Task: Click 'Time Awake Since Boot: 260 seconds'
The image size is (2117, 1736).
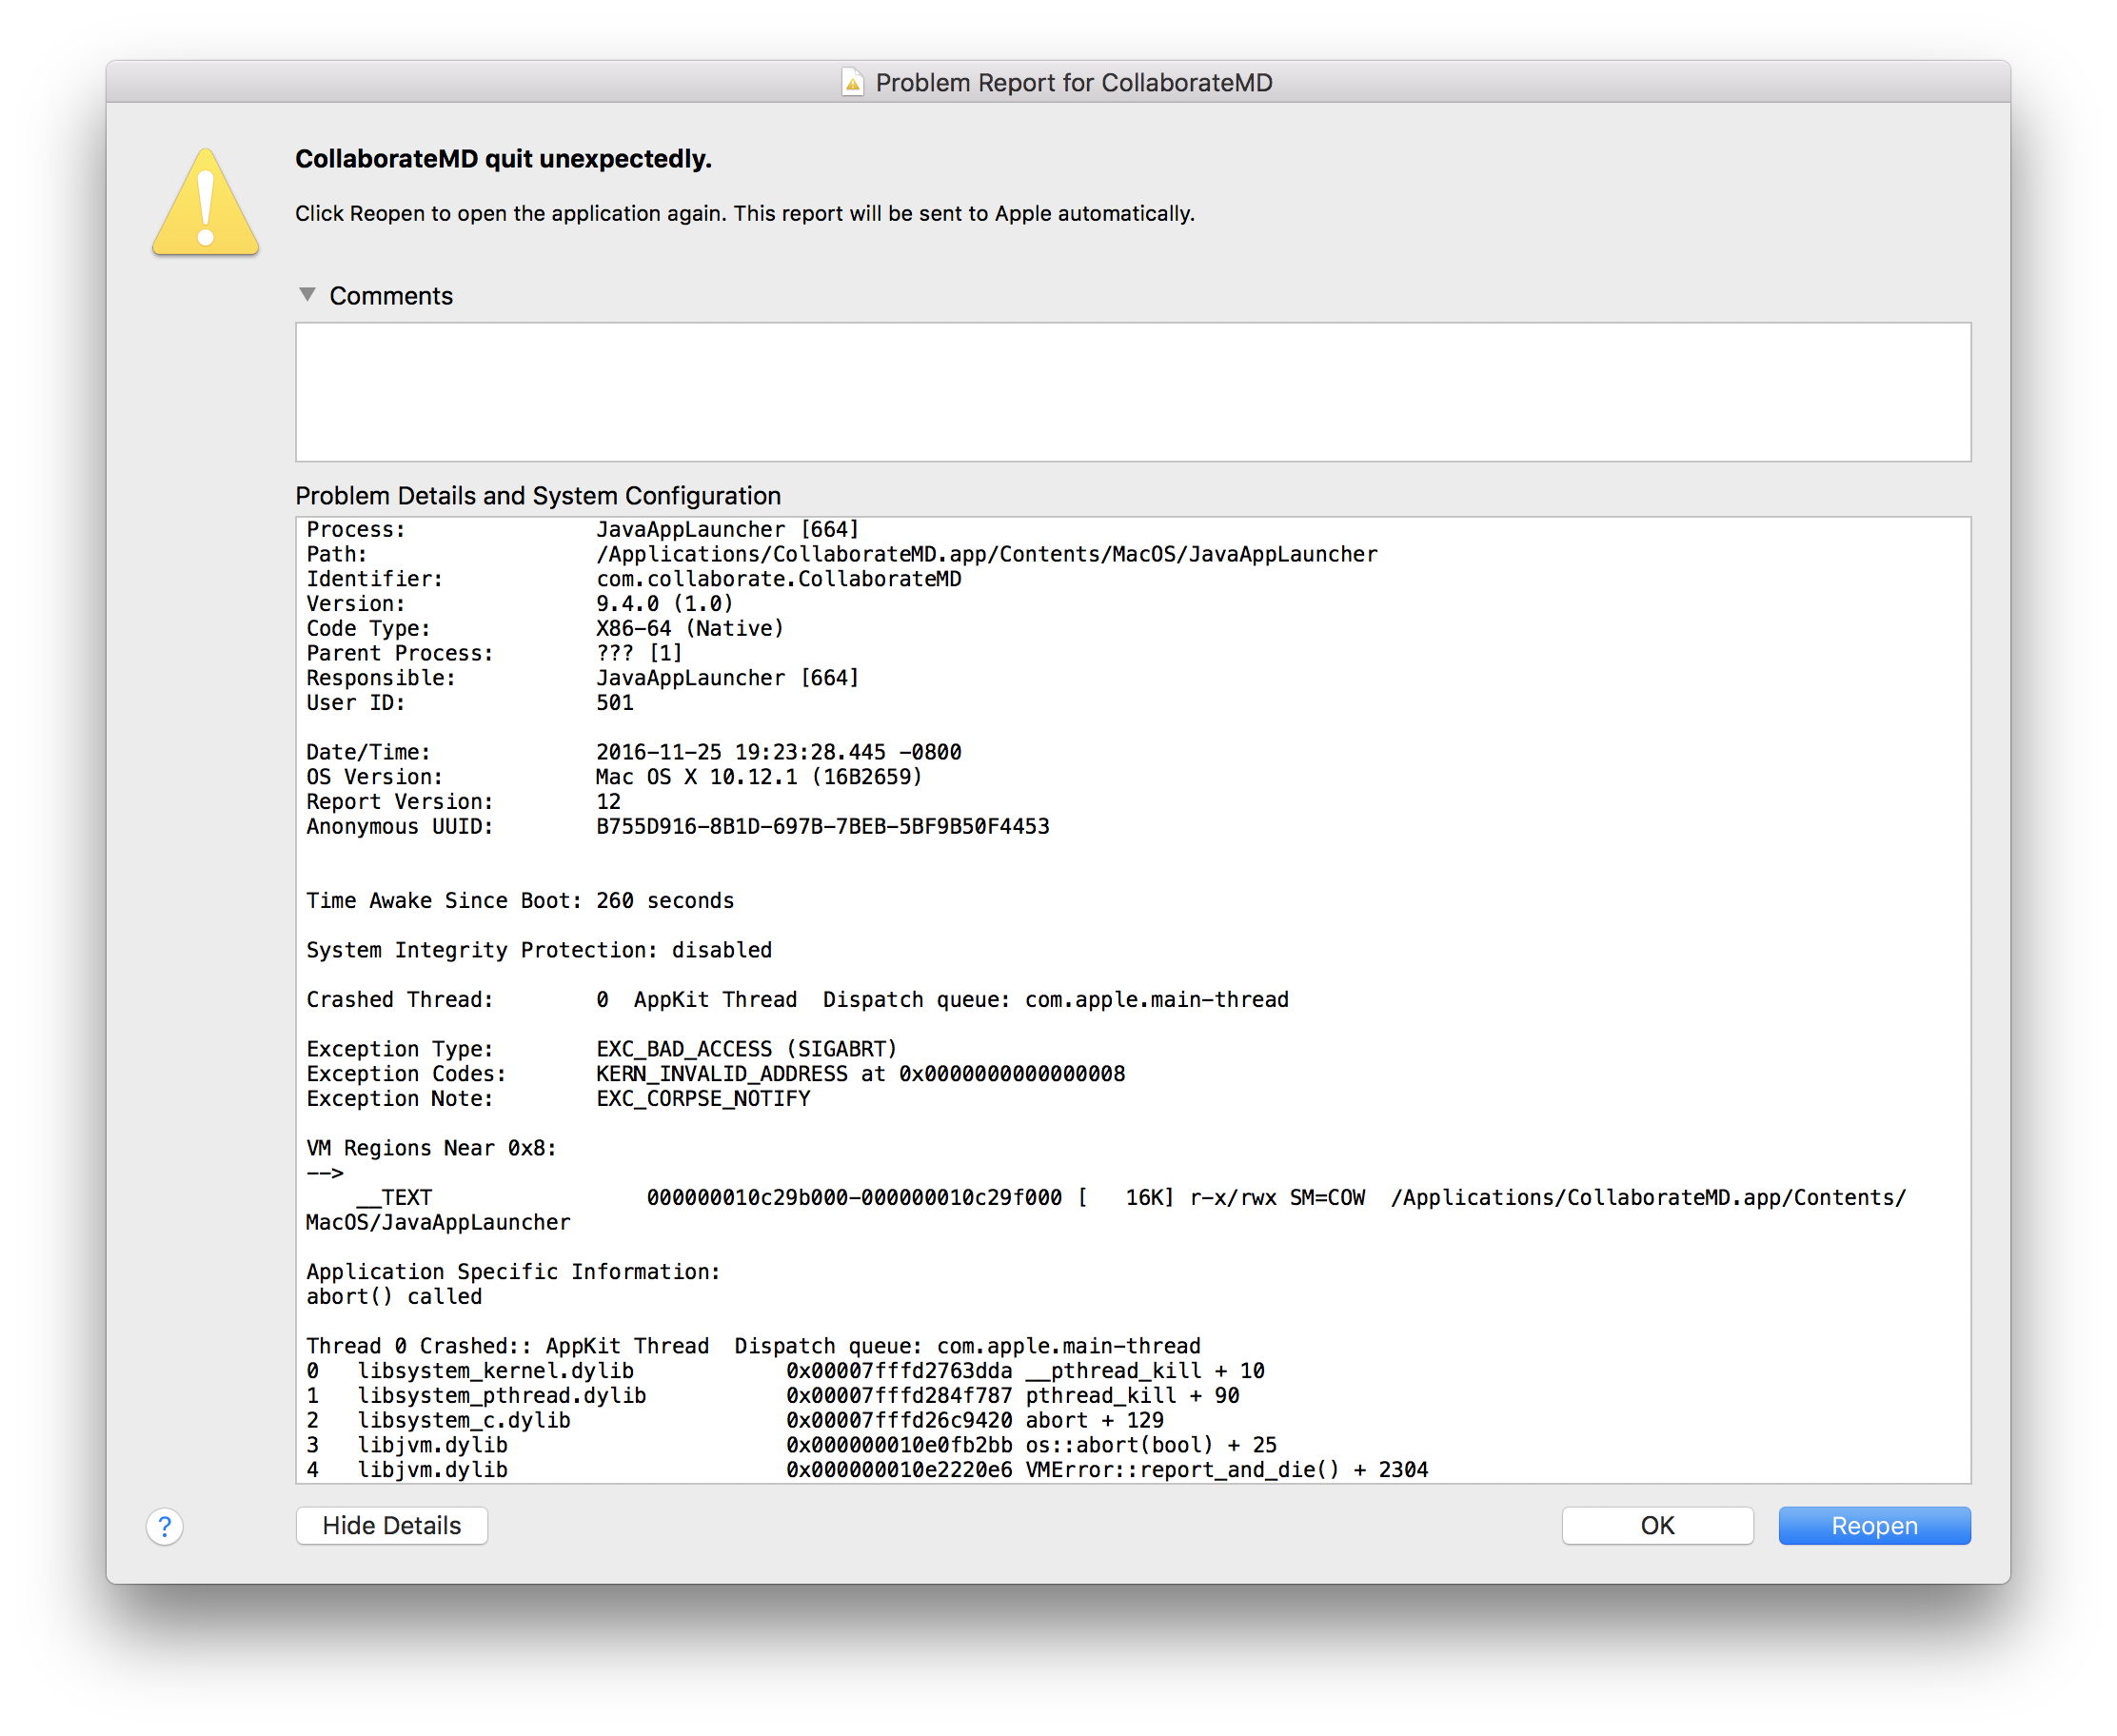Action: tap(520, 901)
